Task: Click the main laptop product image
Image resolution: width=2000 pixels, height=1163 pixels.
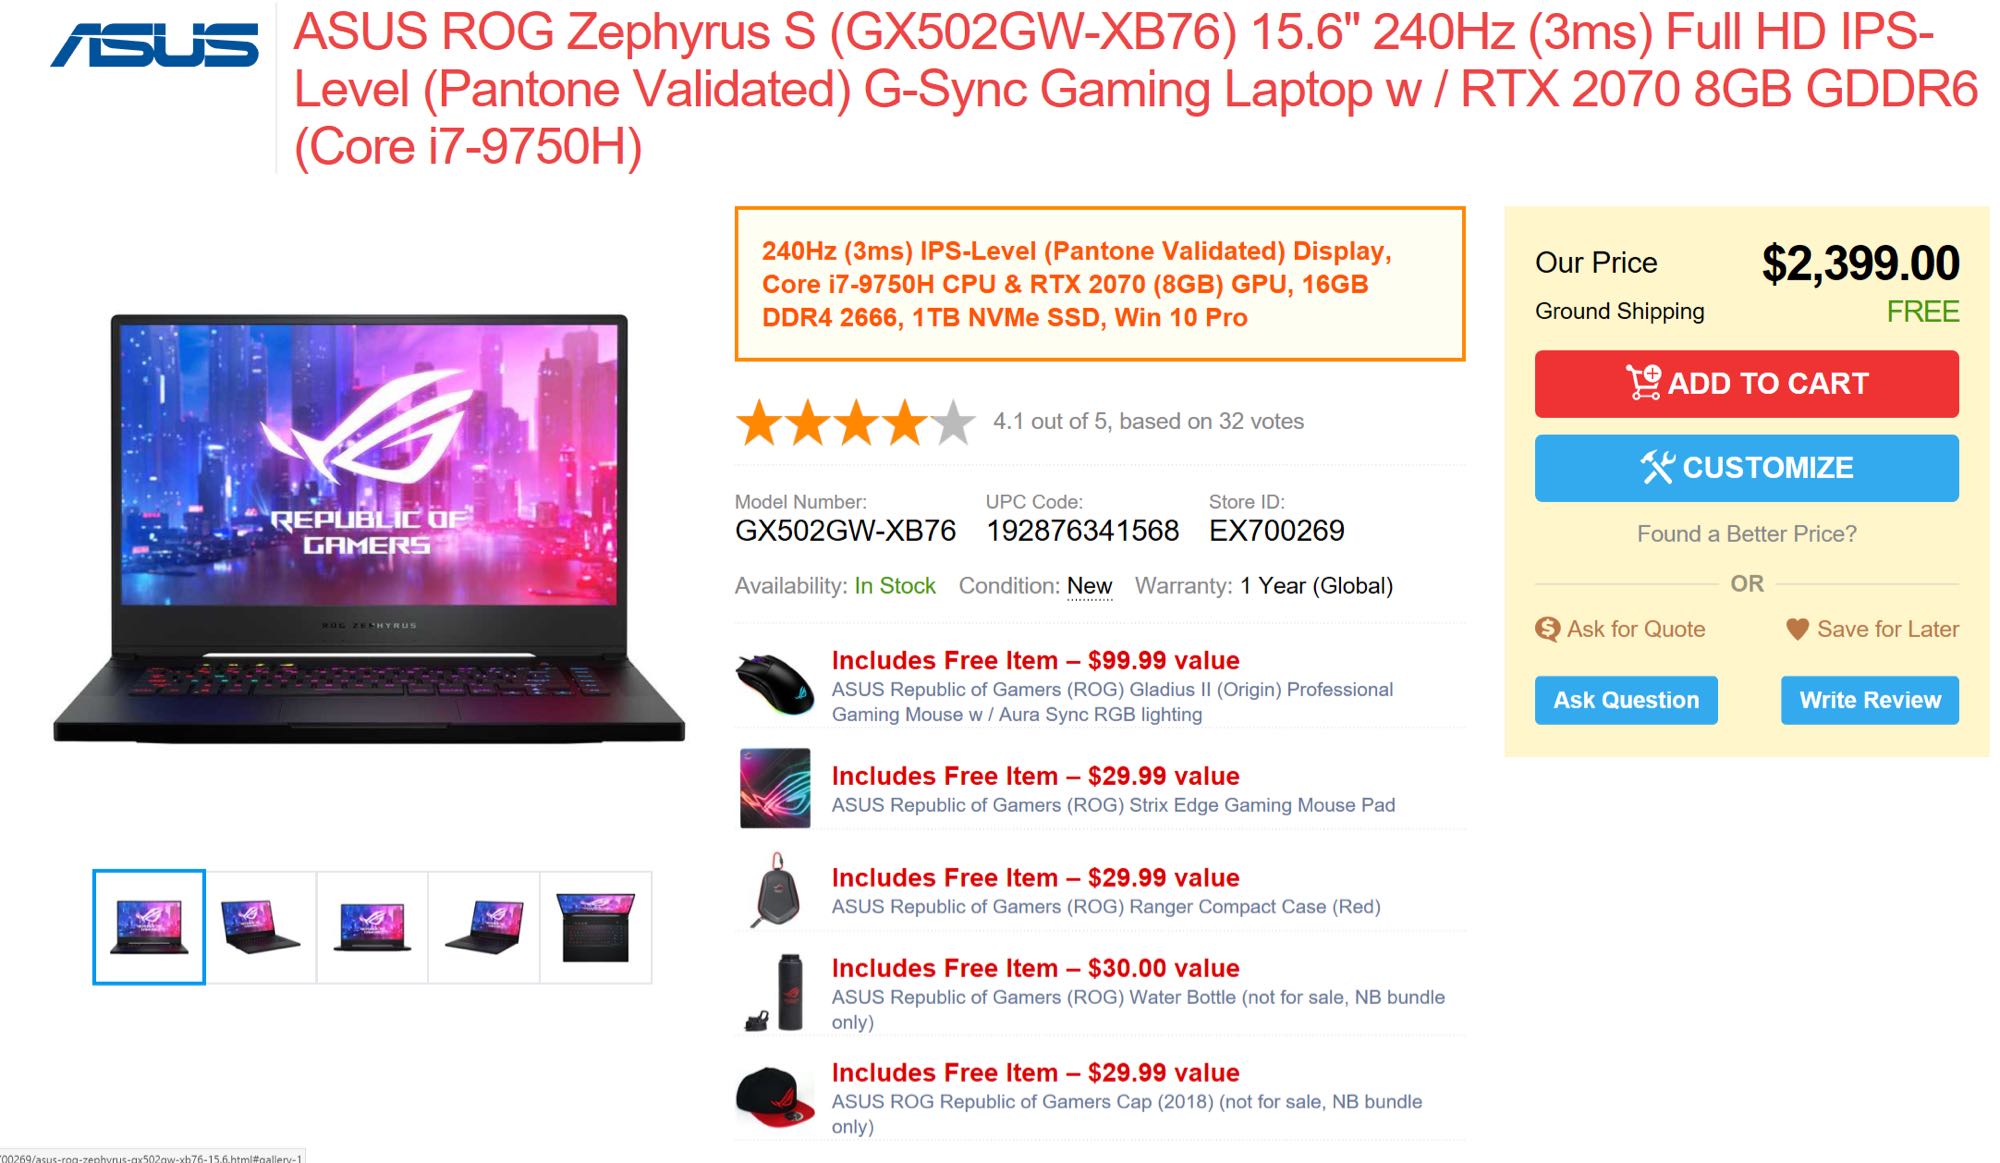Action: point(369,528)
